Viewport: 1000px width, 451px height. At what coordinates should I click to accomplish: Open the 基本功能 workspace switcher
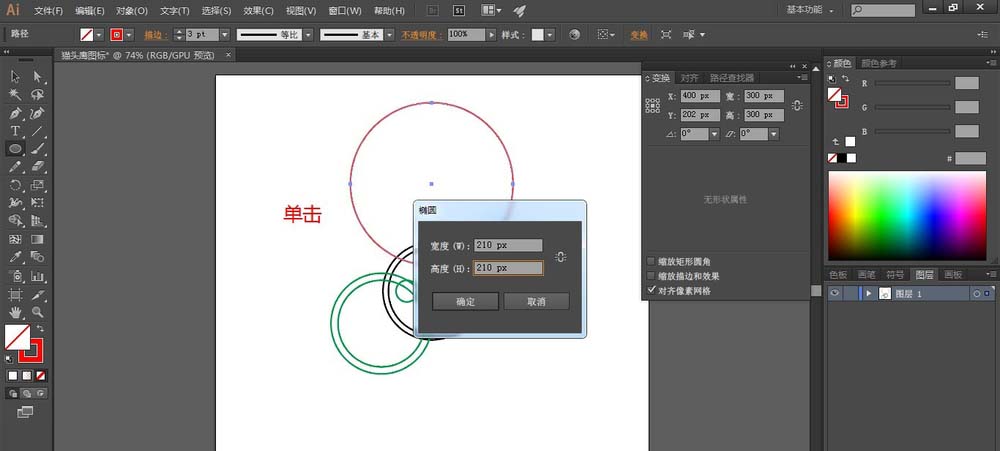[811, 10]
